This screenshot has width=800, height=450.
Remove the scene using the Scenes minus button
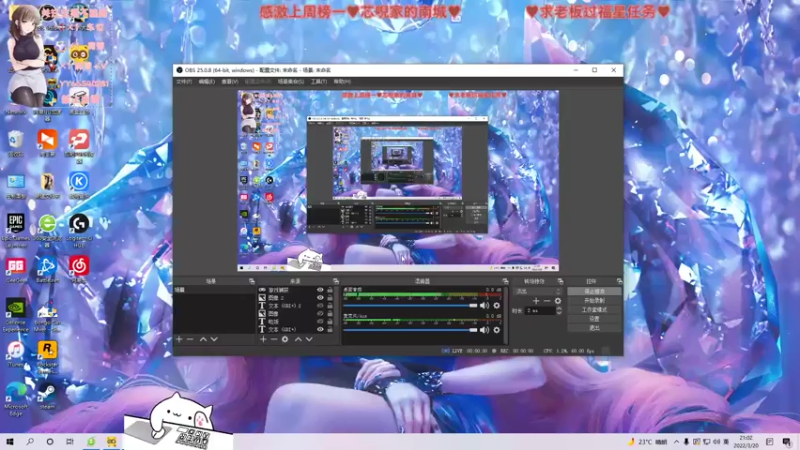pos(190,339)
